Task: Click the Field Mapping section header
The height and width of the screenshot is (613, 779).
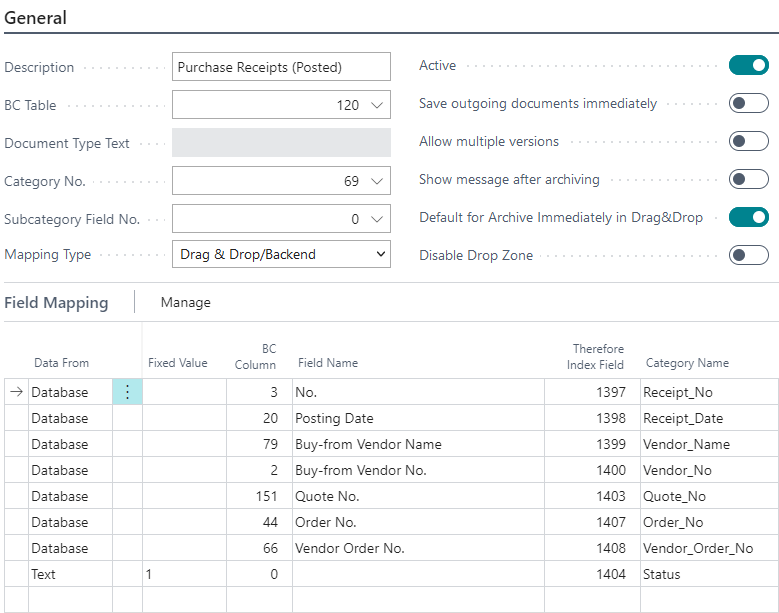Action: 56,302
